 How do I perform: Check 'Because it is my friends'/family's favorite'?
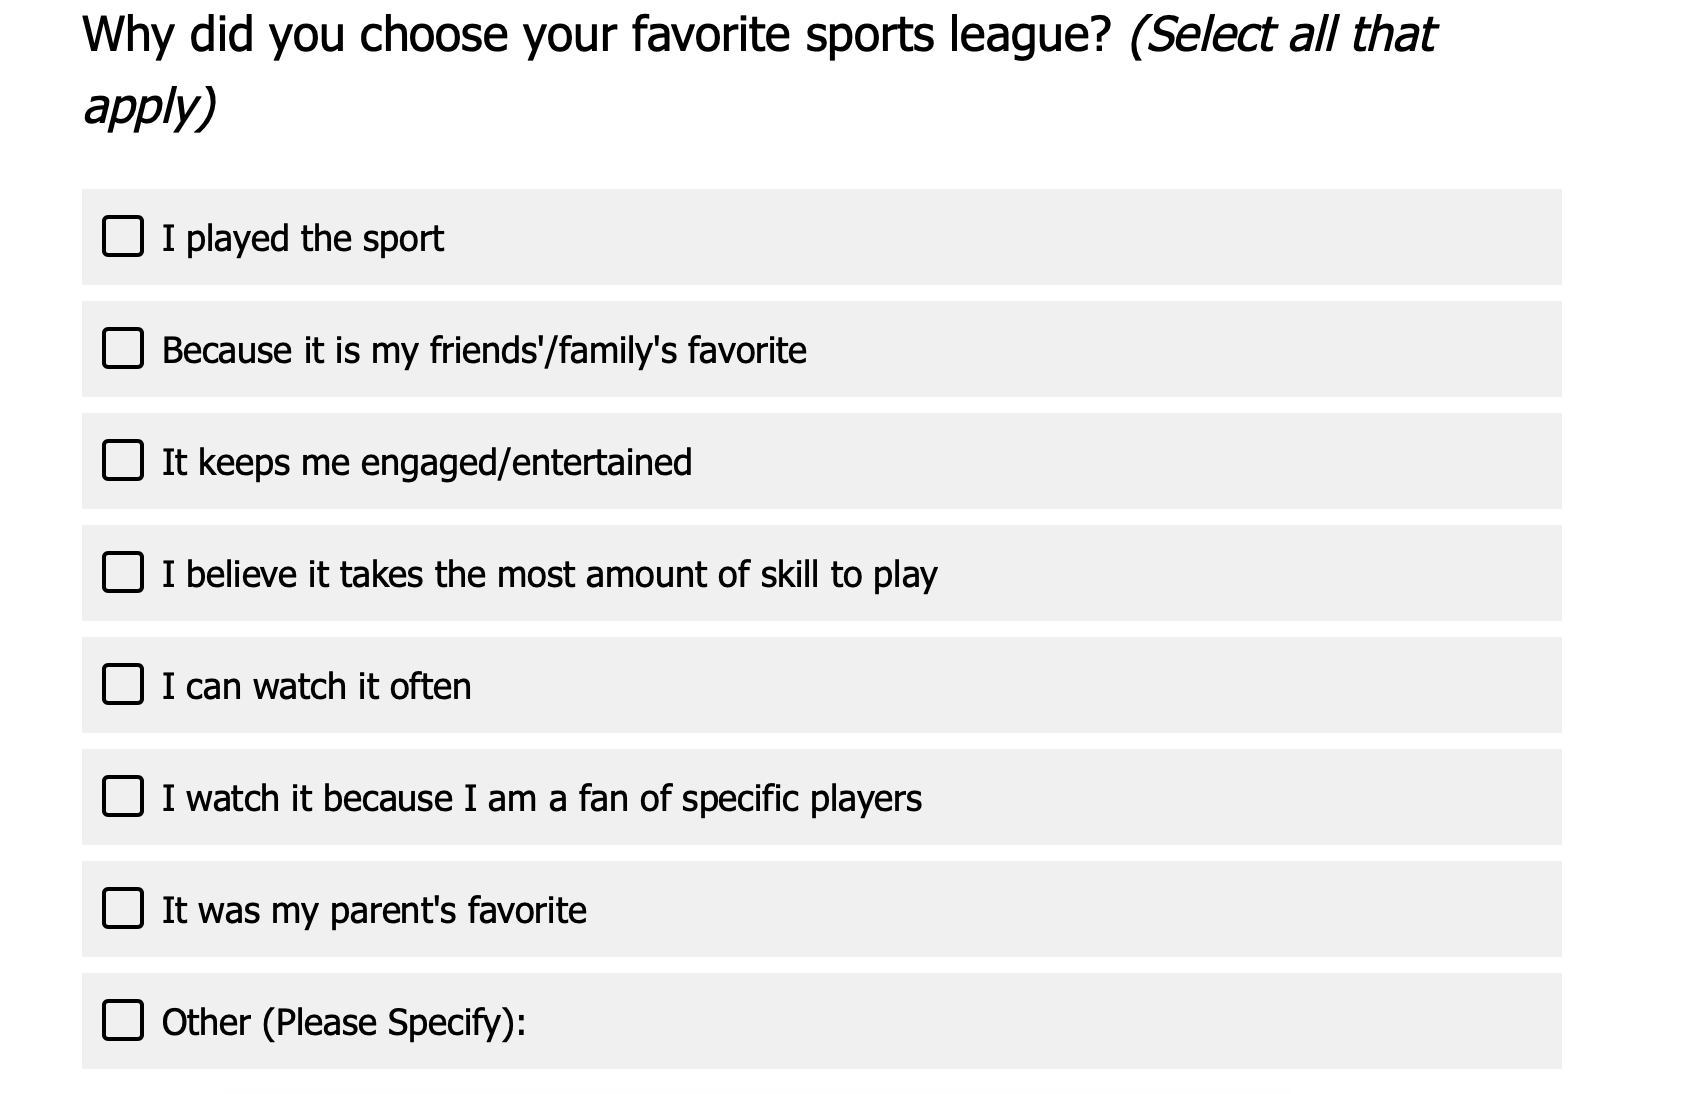122,350
